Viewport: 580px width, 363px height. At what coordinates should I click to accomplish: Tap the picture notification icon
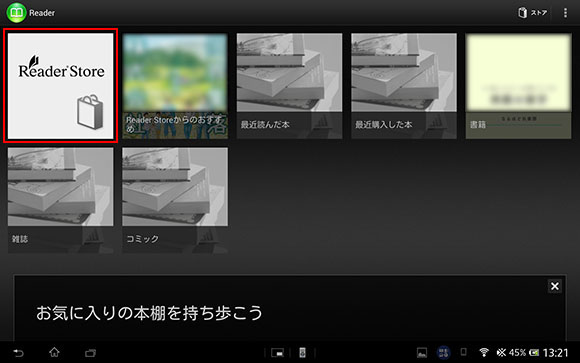(x=422, y=353)
